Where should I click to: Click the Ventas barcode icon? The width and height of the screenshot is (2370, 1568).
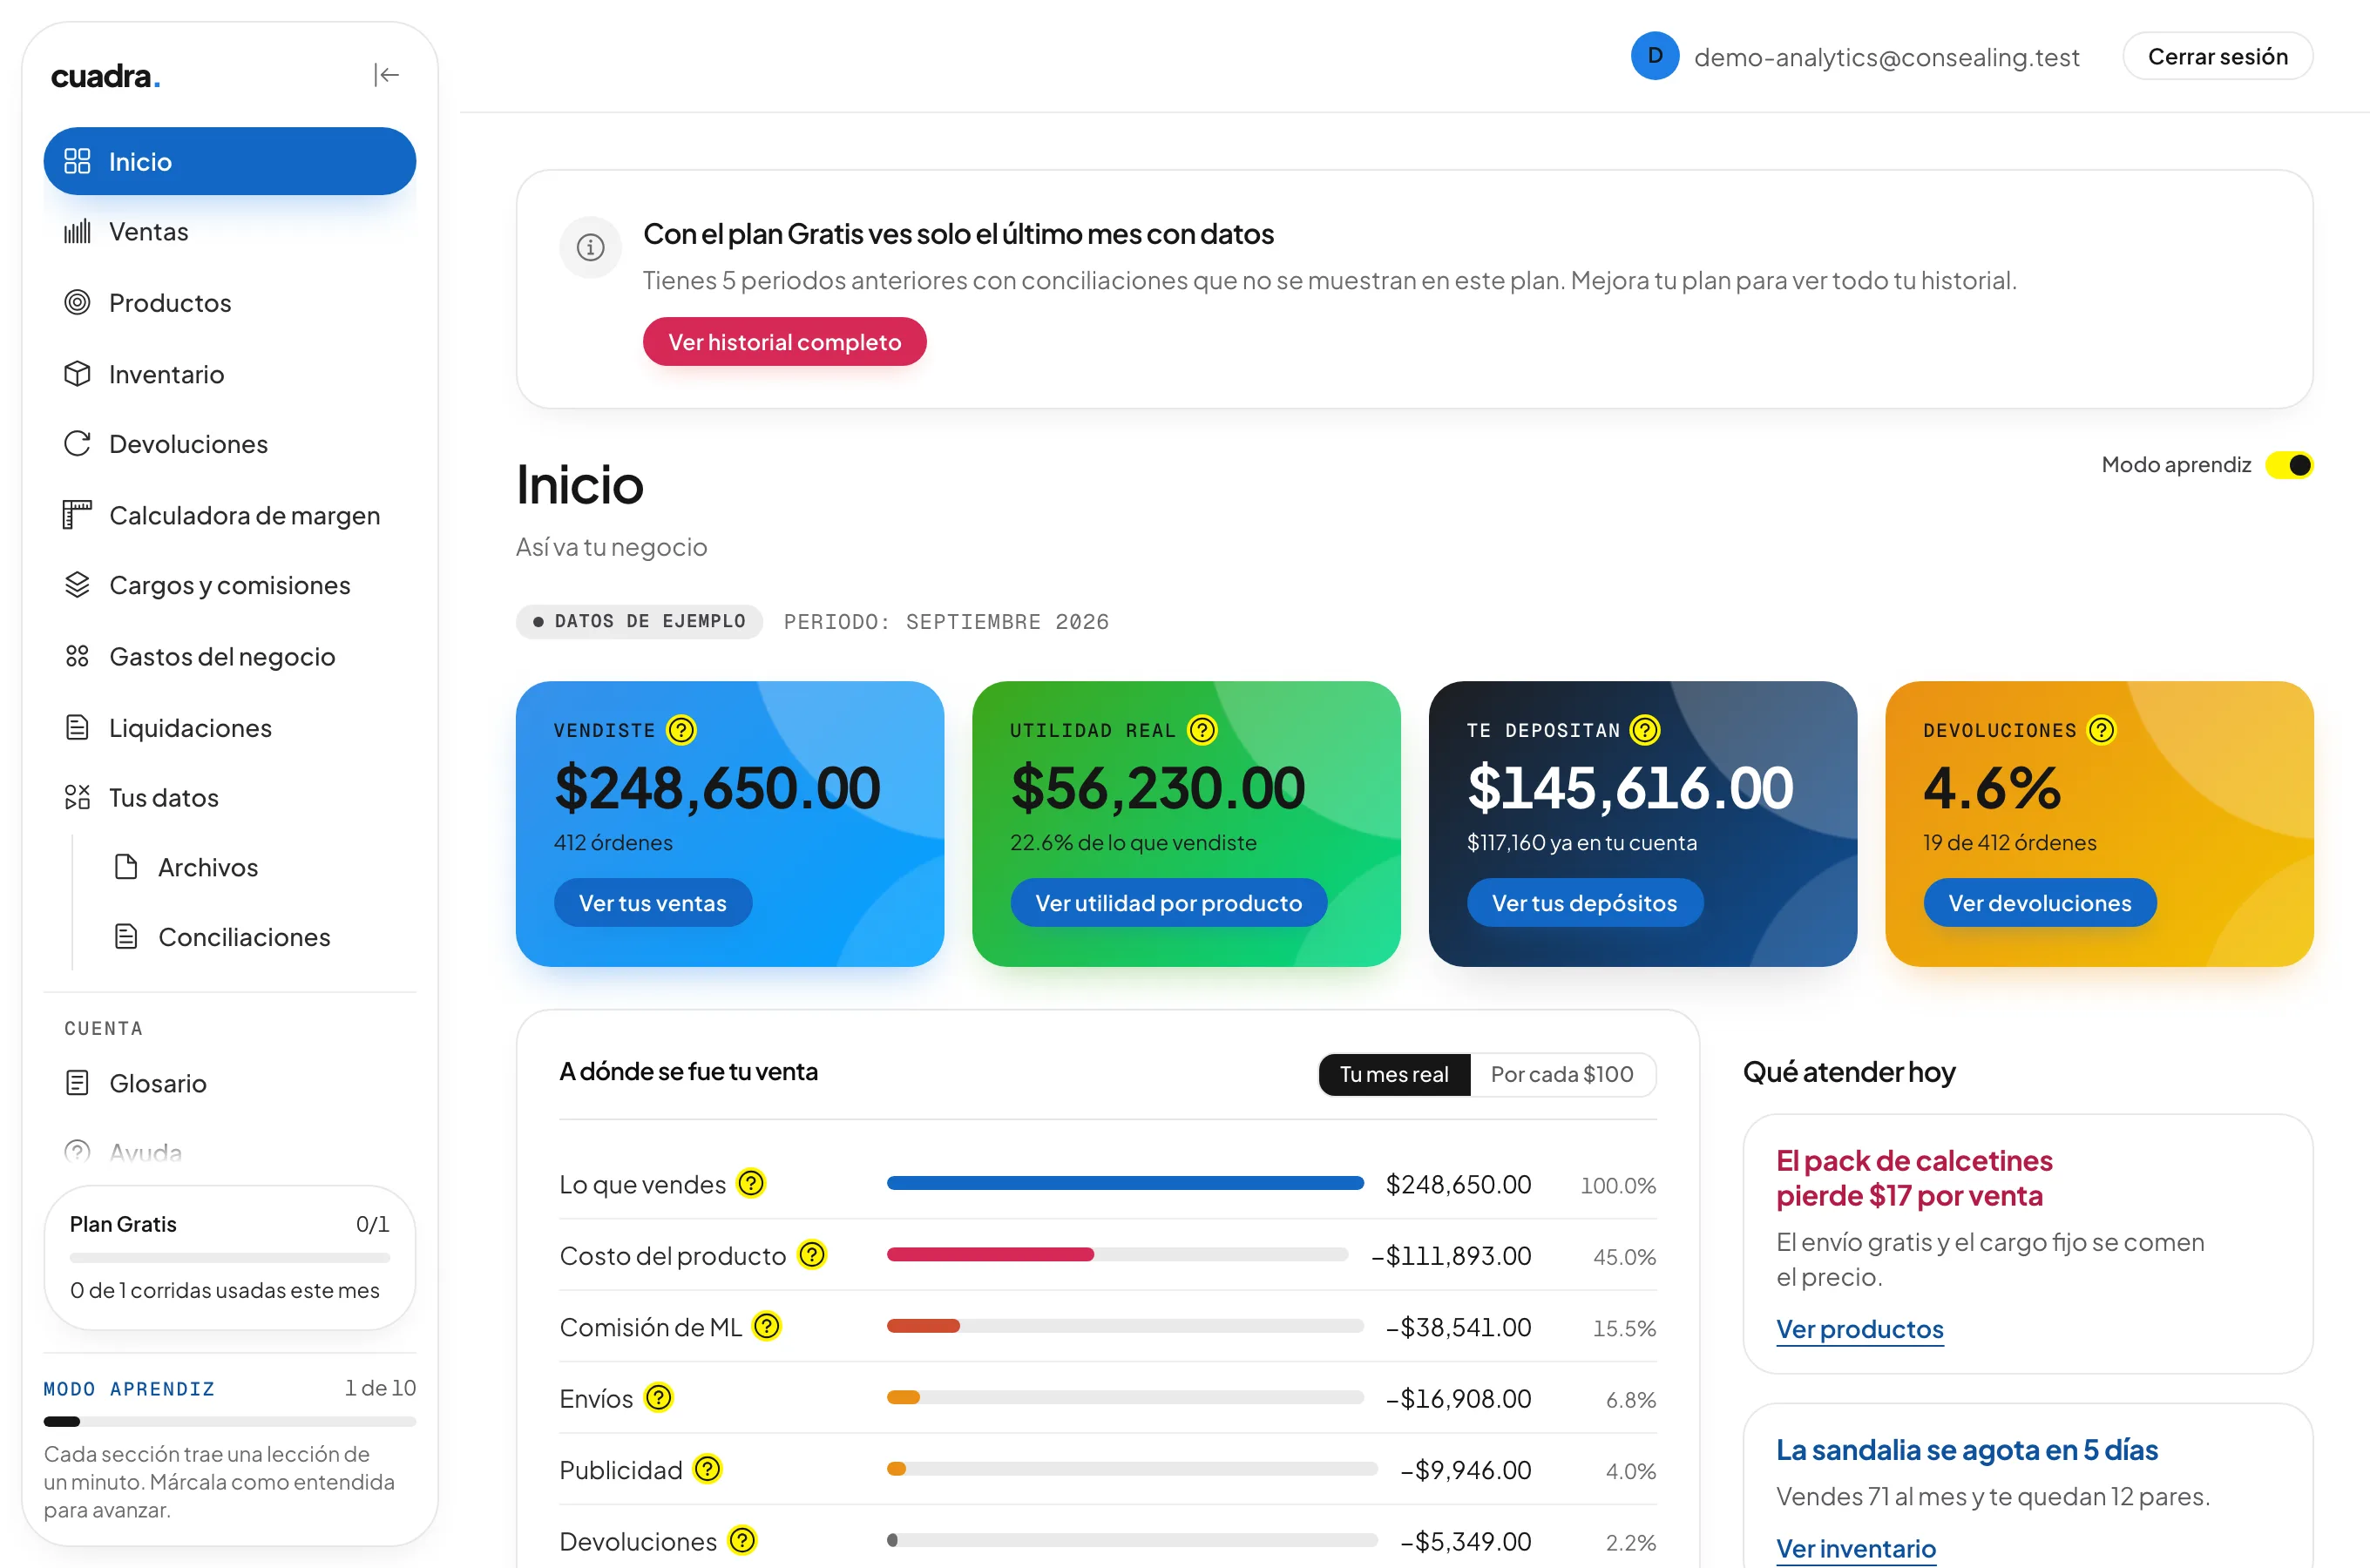[x=77, y=232]
